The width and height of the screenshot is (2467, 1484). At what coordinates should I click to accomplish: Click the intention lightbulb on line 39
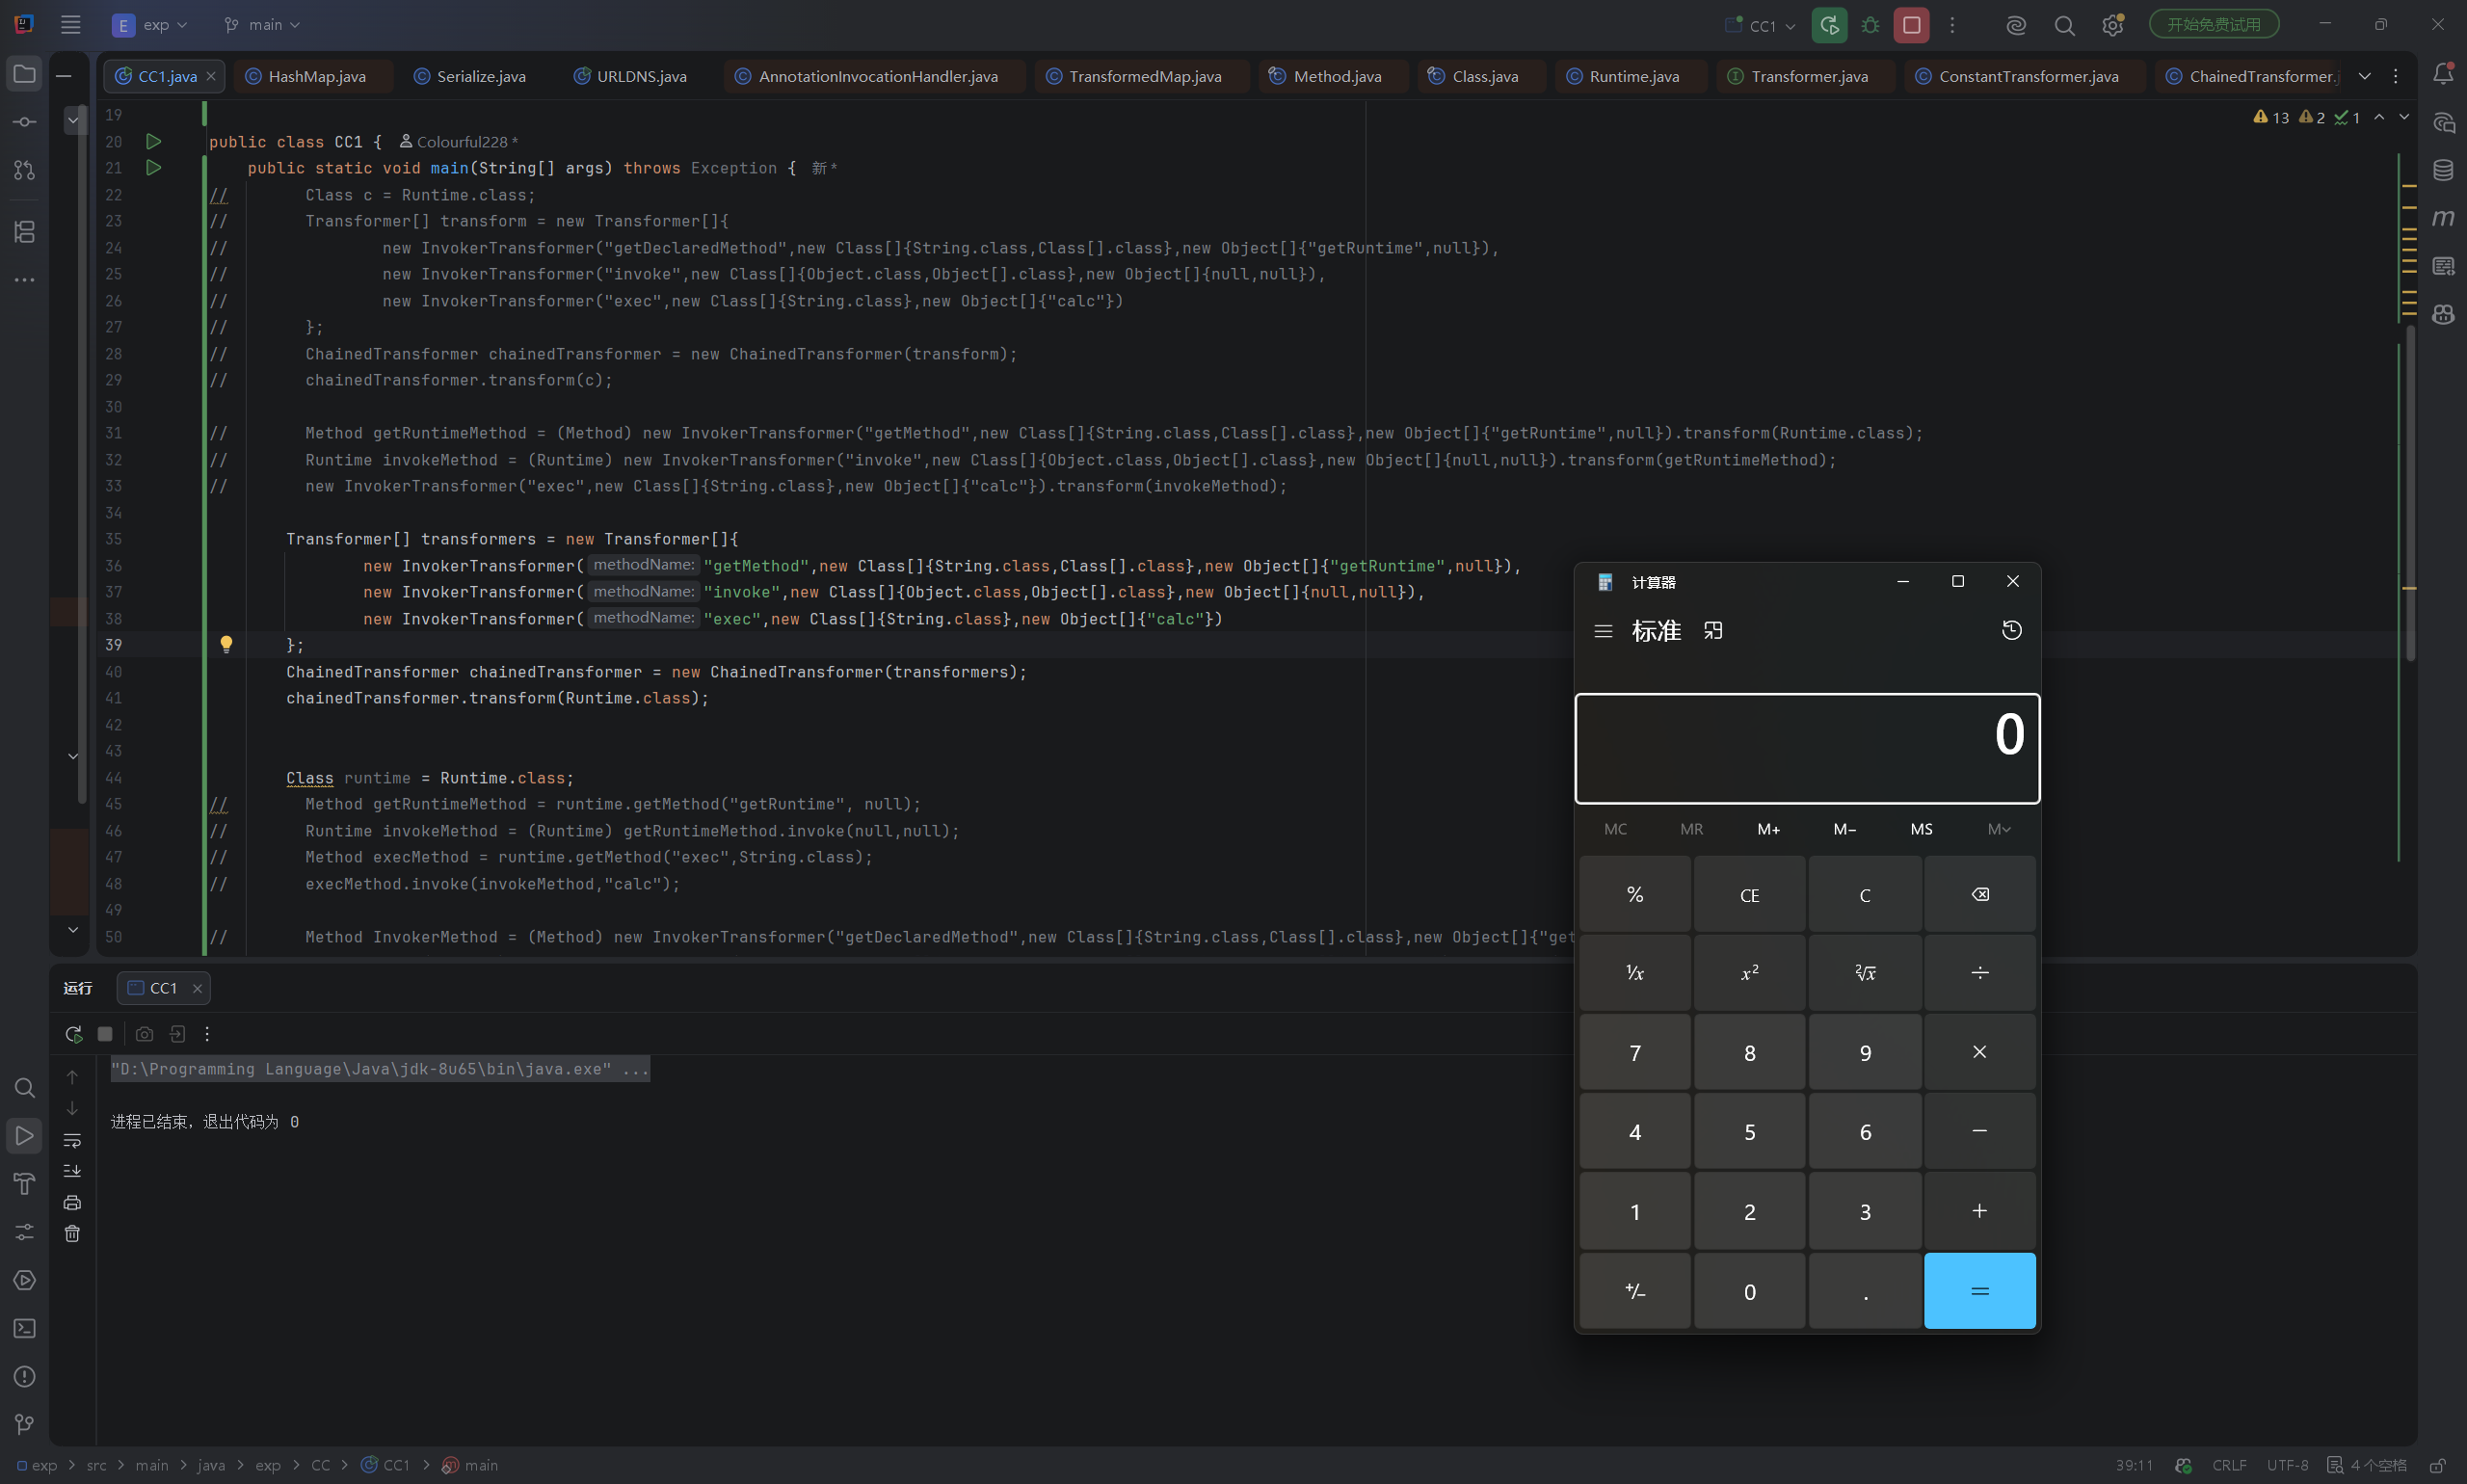pos(226,644)
